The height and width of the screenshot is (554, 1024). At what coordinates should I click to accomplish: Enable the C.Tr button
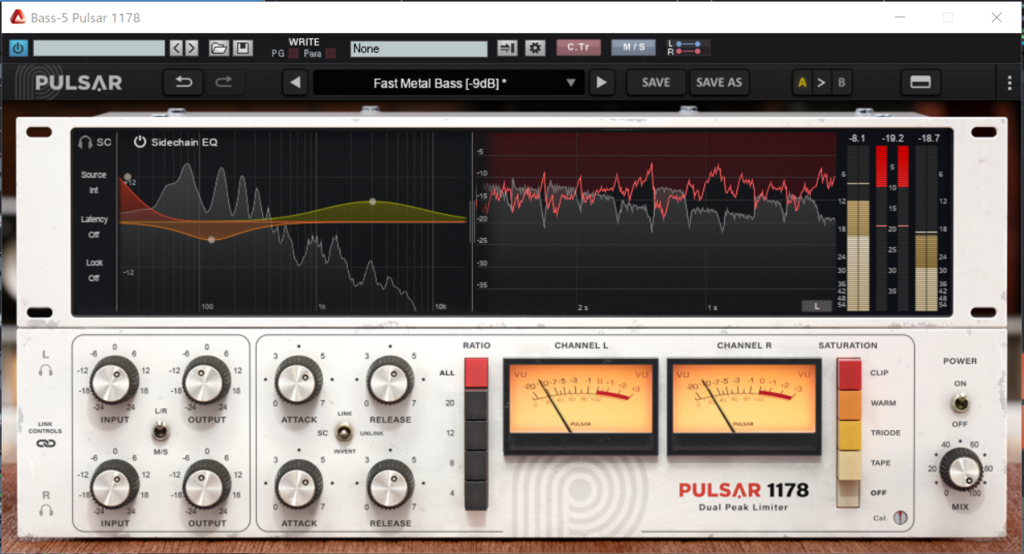coord(578,47)
